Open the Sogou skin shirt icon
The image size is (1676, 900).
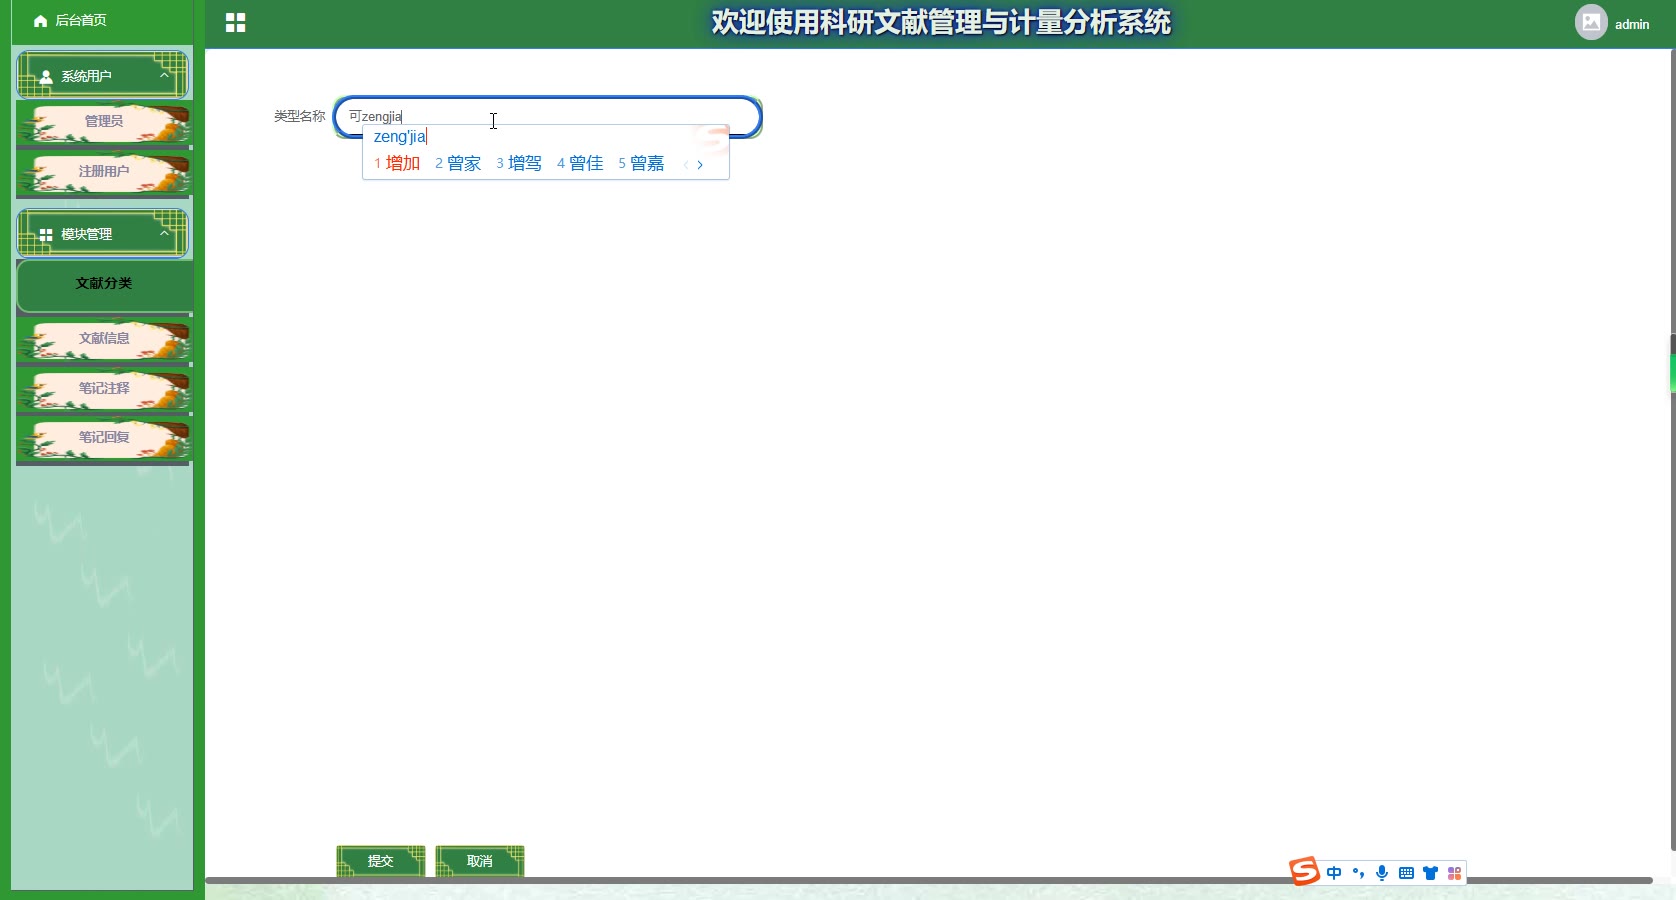1430,873
